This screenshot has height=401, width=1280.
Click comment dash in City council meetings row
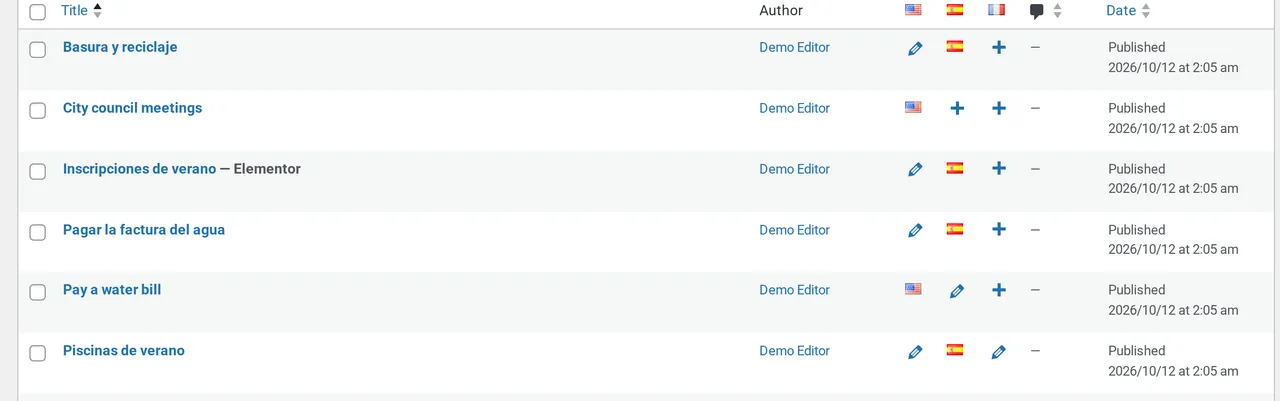pyautogui.click(x=1035, y=108)
